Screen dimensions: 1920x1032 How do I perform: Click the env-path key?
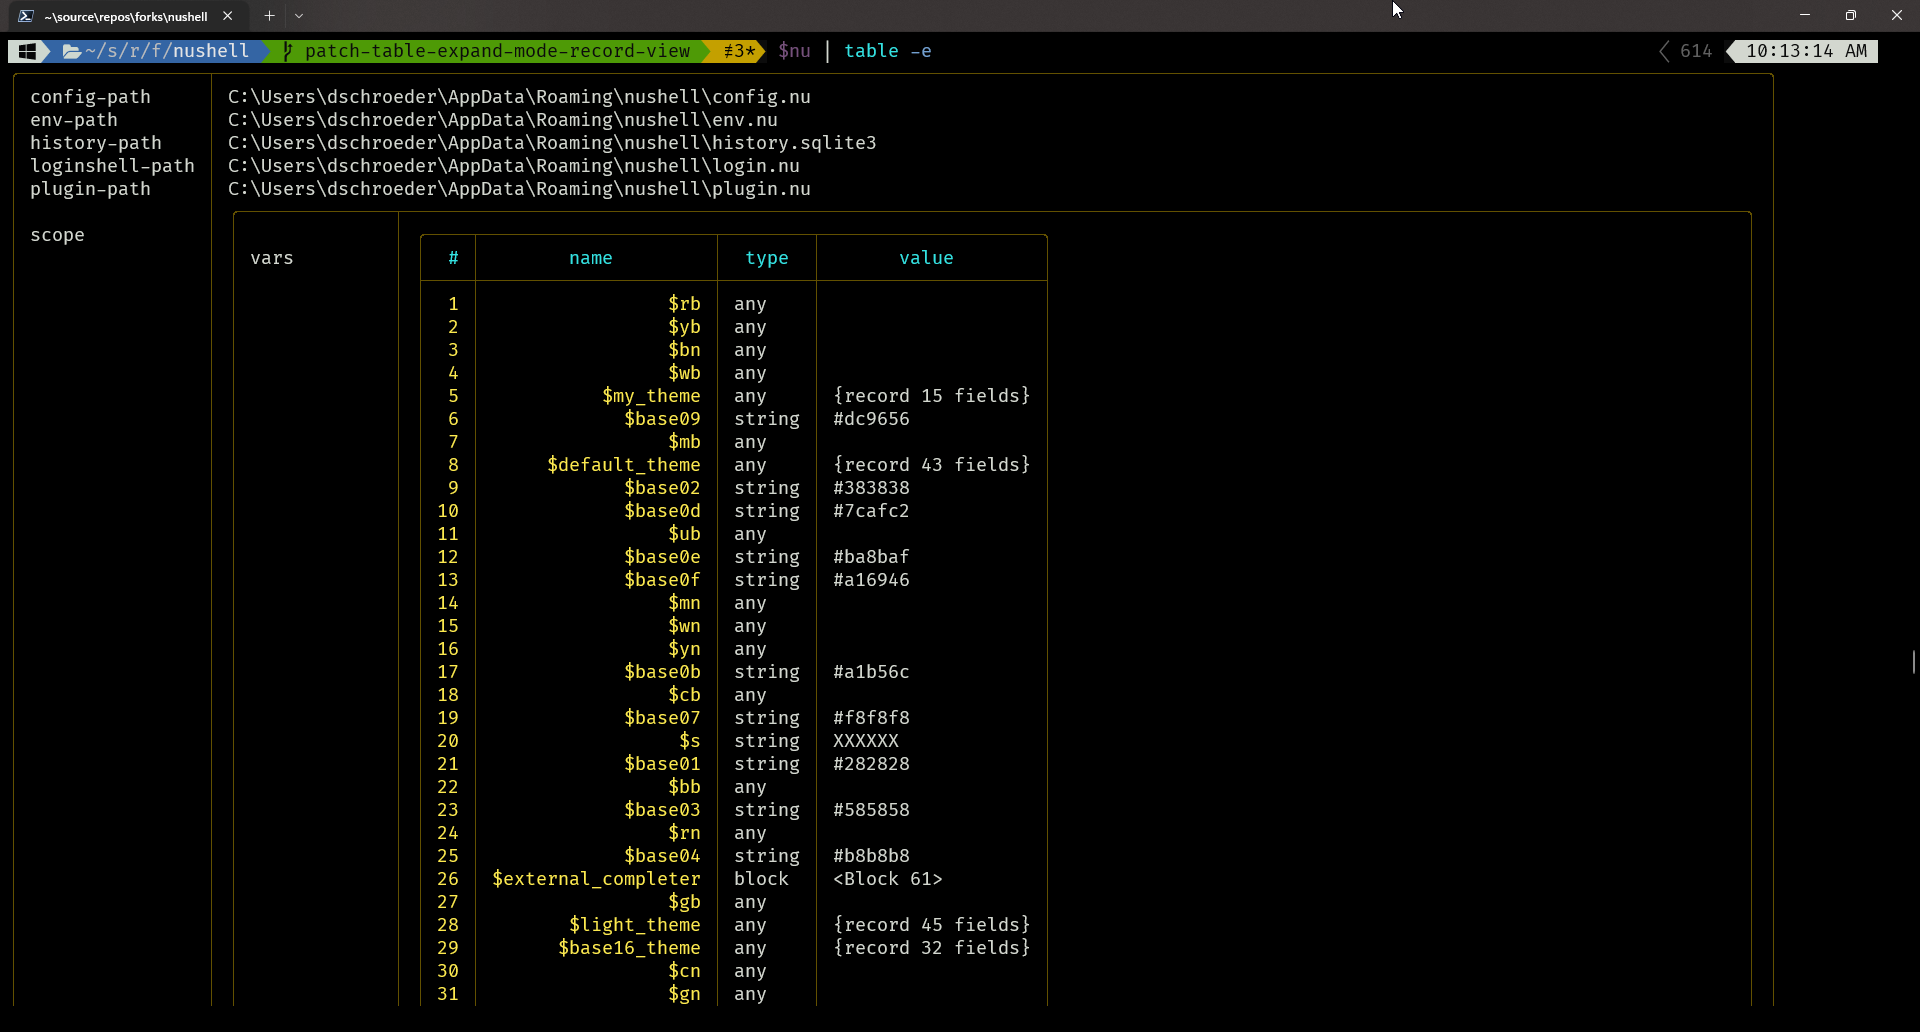click(74, 120)
